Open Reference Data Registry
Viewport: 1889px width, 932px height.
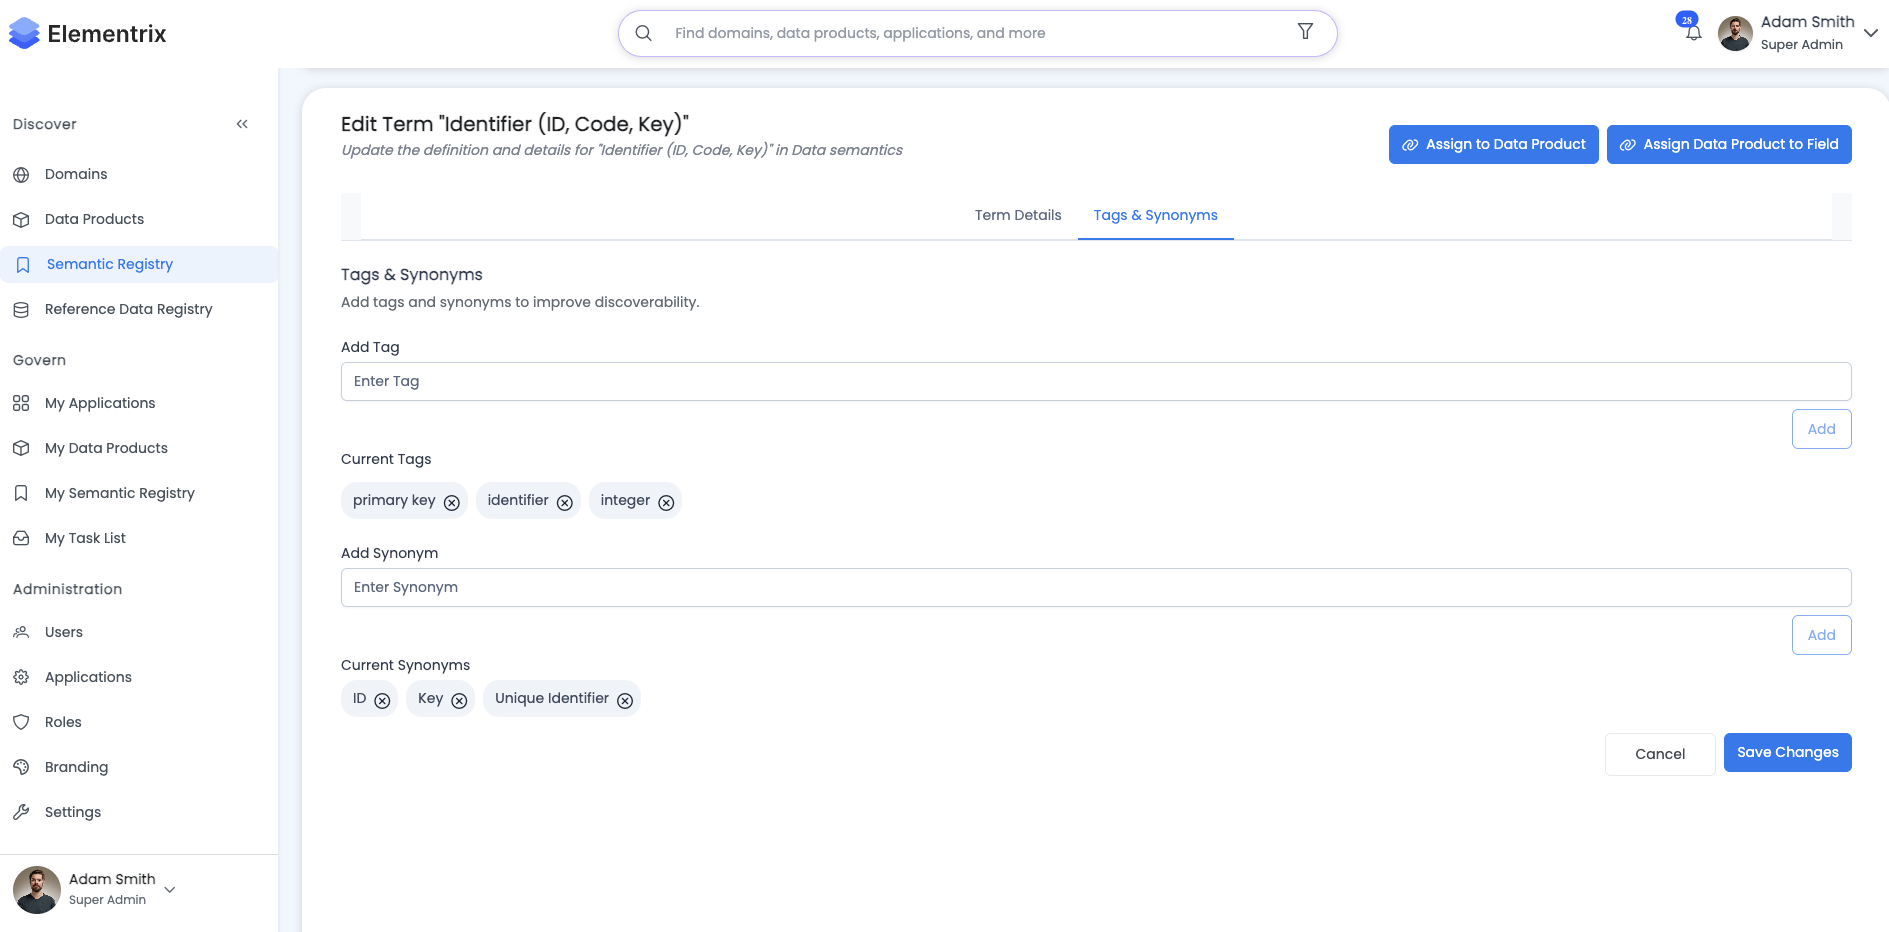tap(128, 309)
